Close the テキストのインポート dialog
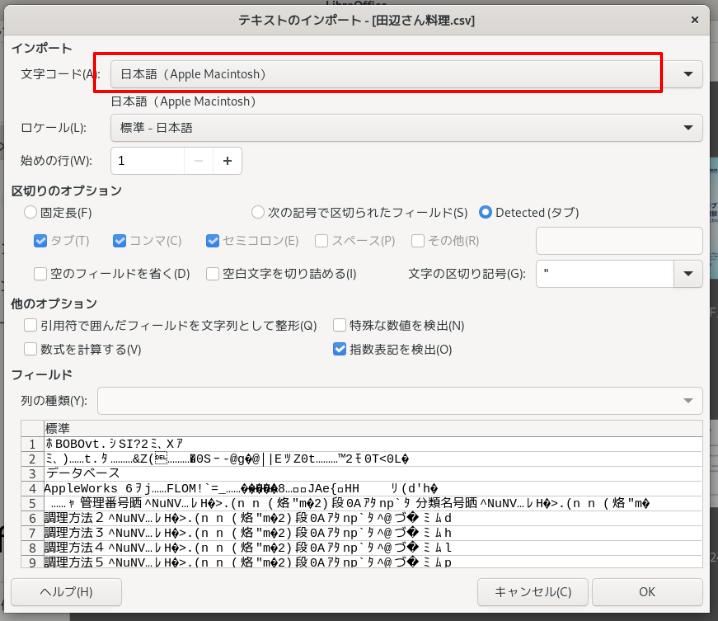Image resolution: width=718 pixels, height=621 pixels. pos(695,20)
